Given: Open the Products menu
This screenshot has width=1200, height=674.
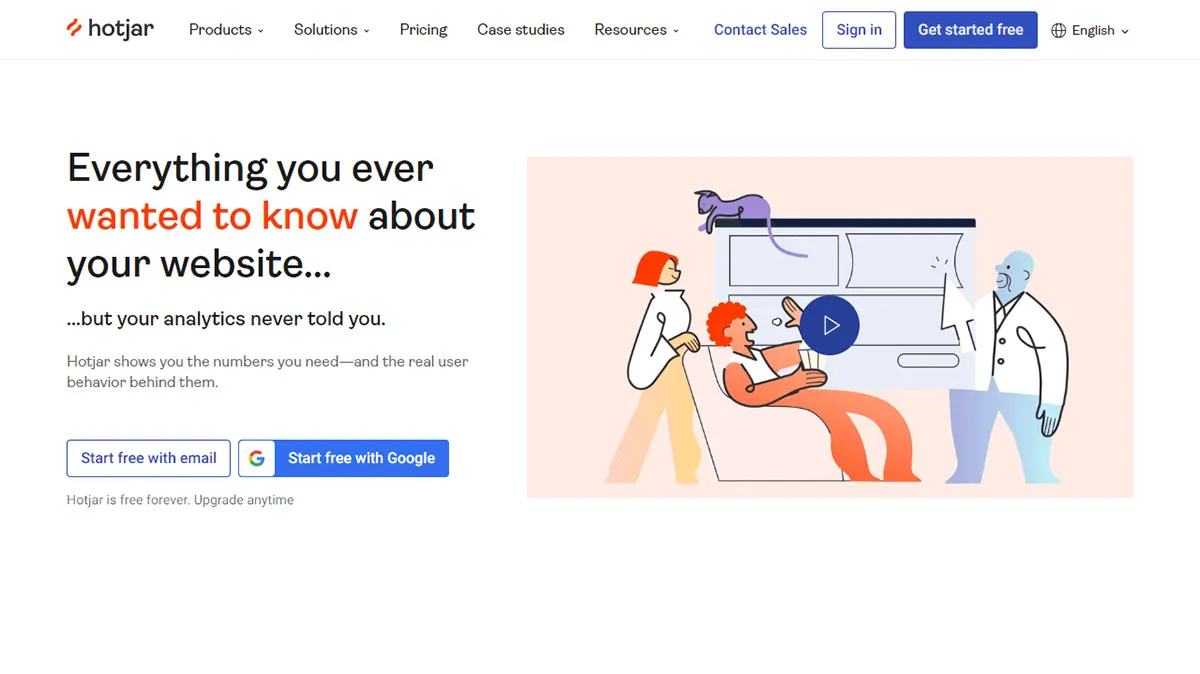Looking at the screenshot, I should pos(220,30).
